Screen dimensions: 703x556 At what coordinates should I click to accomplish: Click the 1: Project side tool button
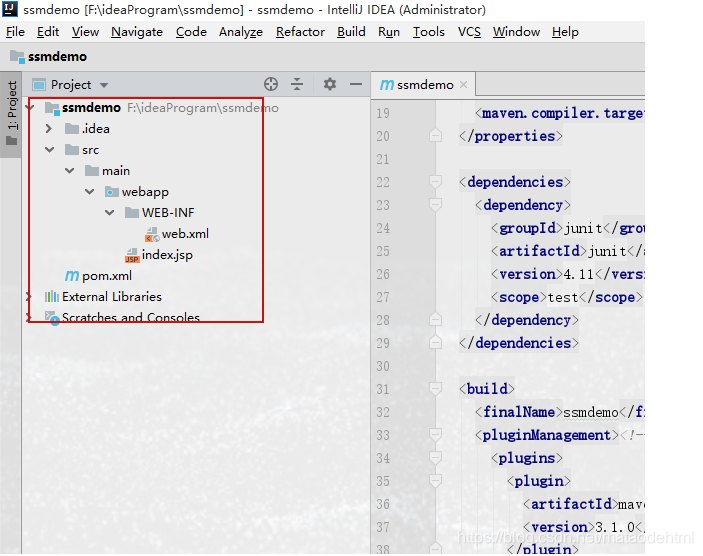12,113
